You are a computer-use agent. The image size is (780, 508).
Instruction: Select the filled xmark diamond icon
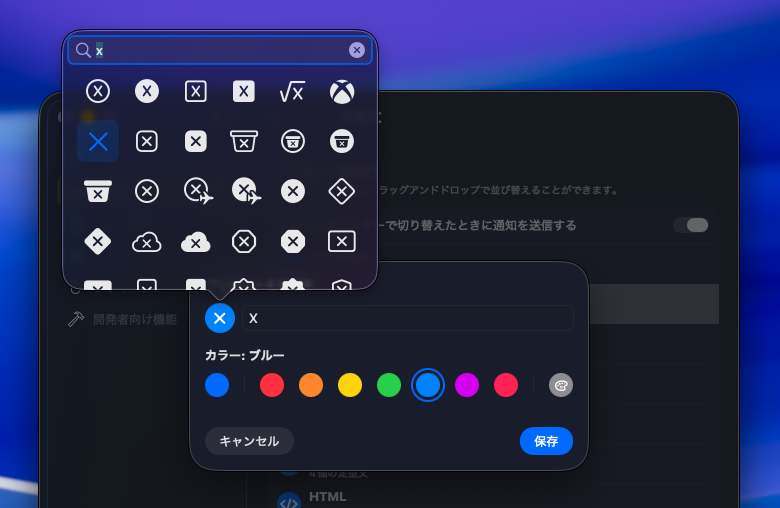(x=98, y=242)
